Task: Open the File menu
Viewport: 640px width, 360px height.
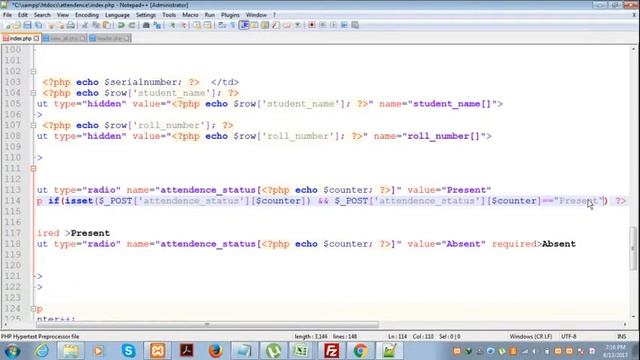Action: click(7, 15)
